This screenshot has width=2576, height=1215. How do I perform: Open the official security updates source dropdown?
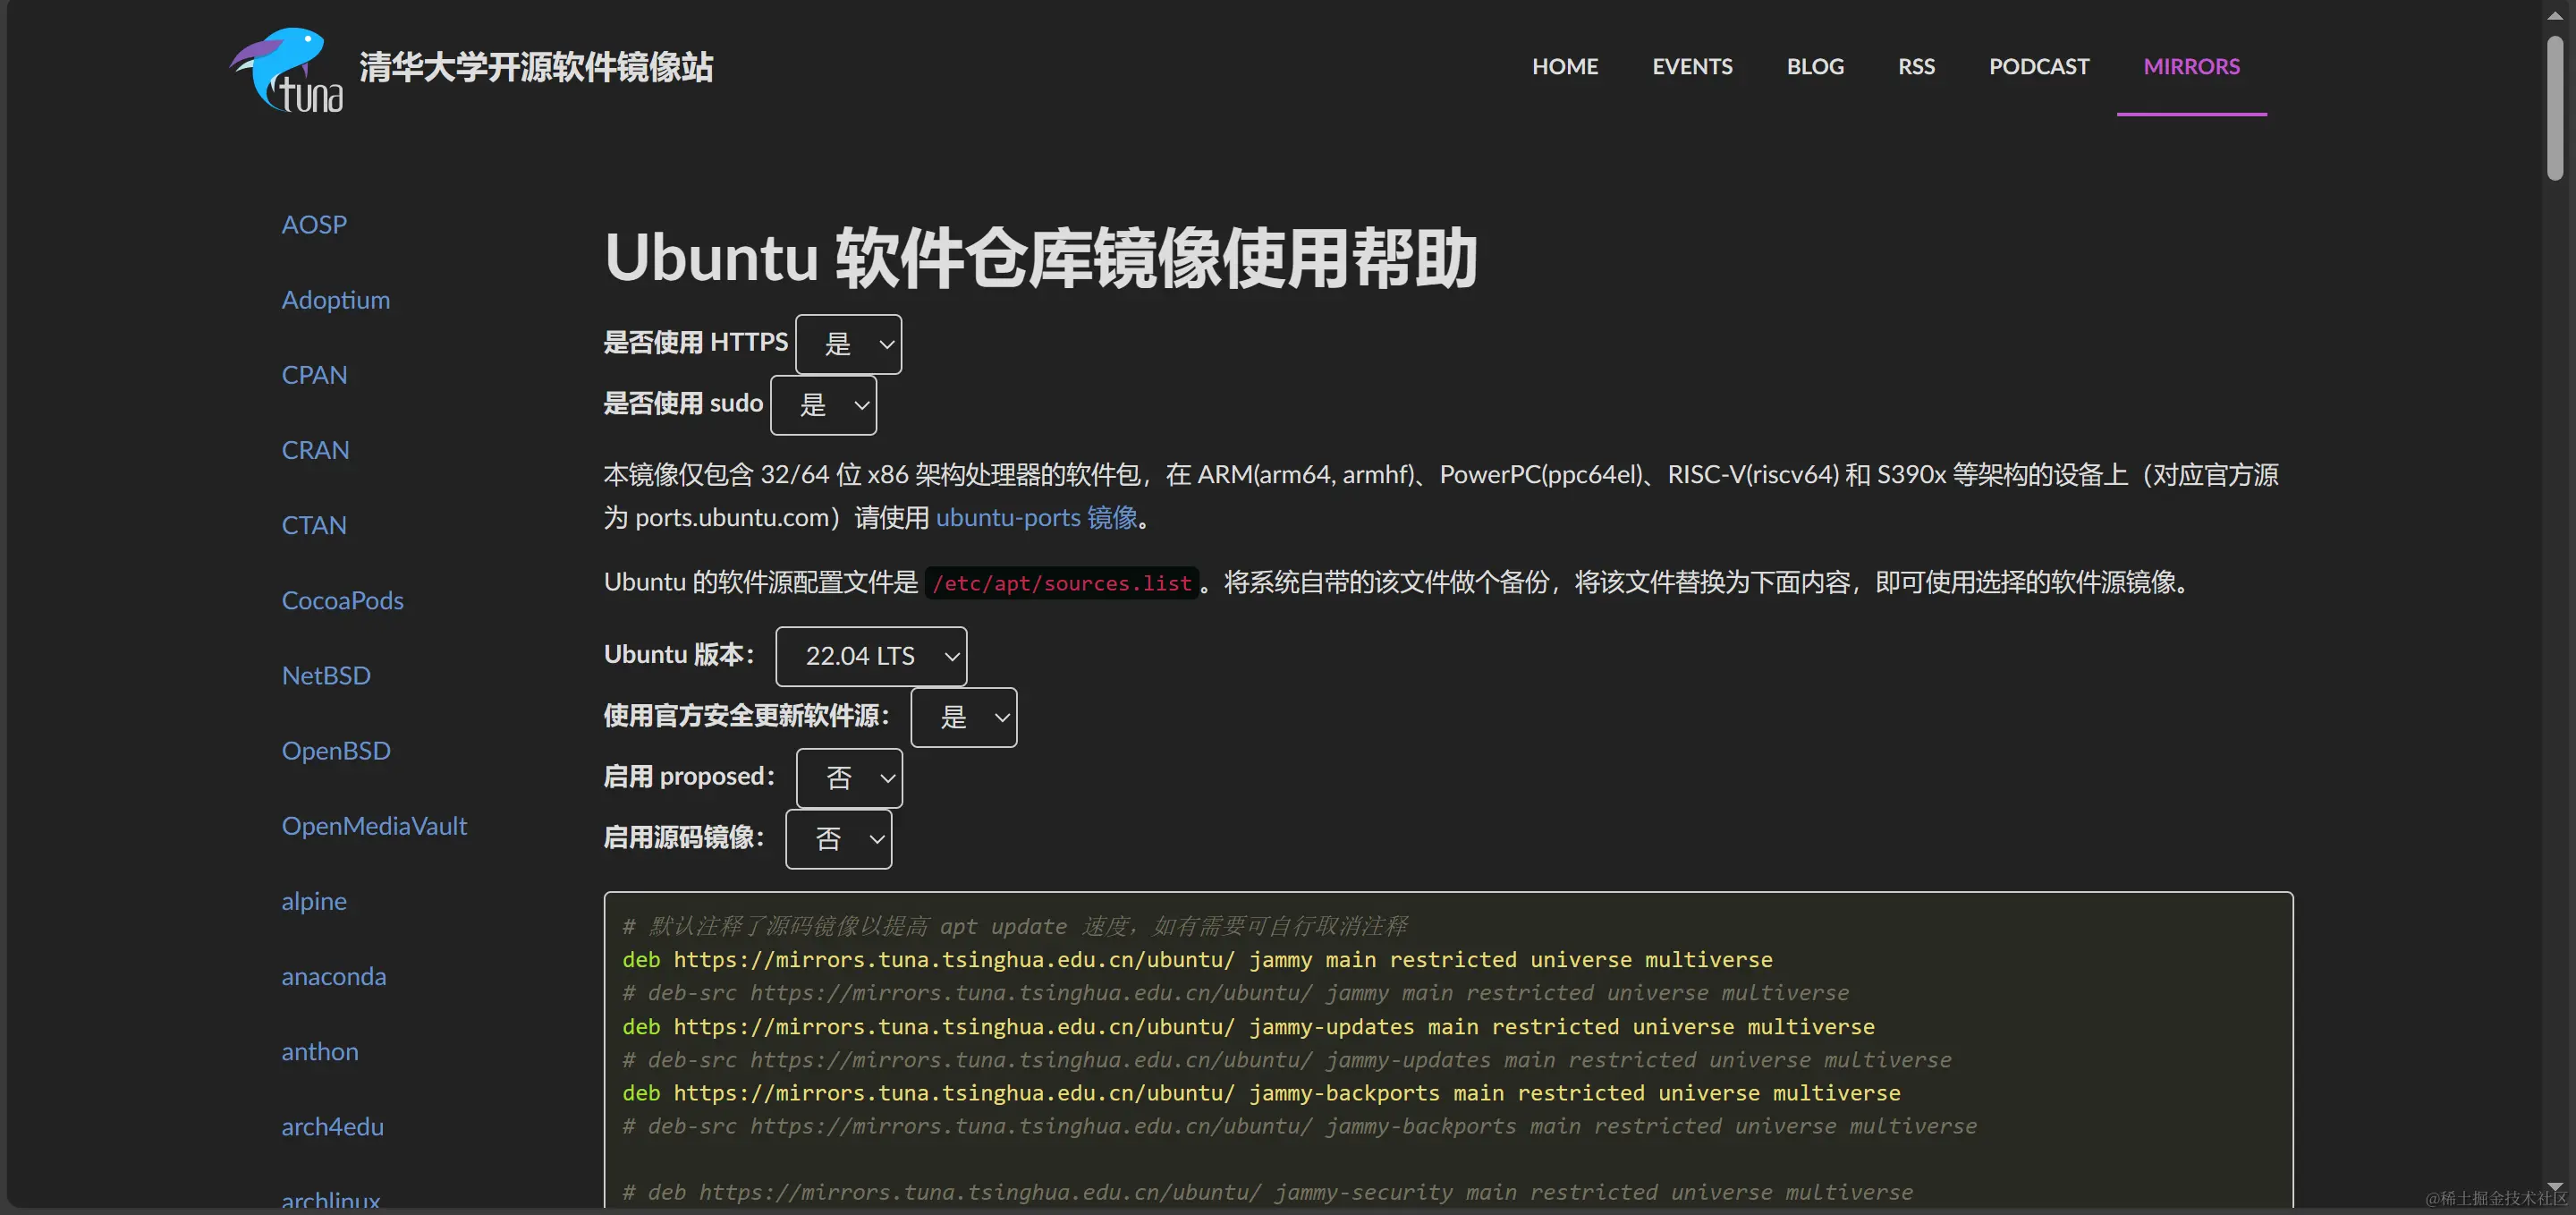(x=963, y=717)
